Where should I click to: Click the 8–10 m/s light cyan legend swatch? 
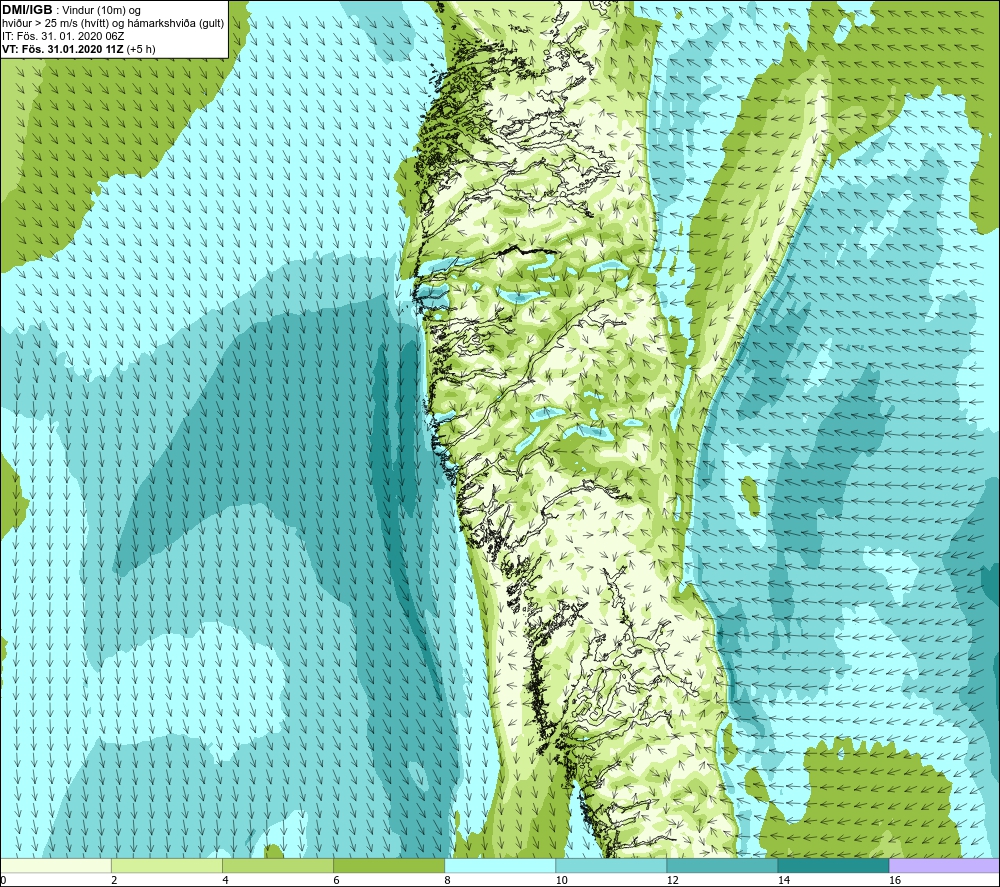(x=500, y=865)
